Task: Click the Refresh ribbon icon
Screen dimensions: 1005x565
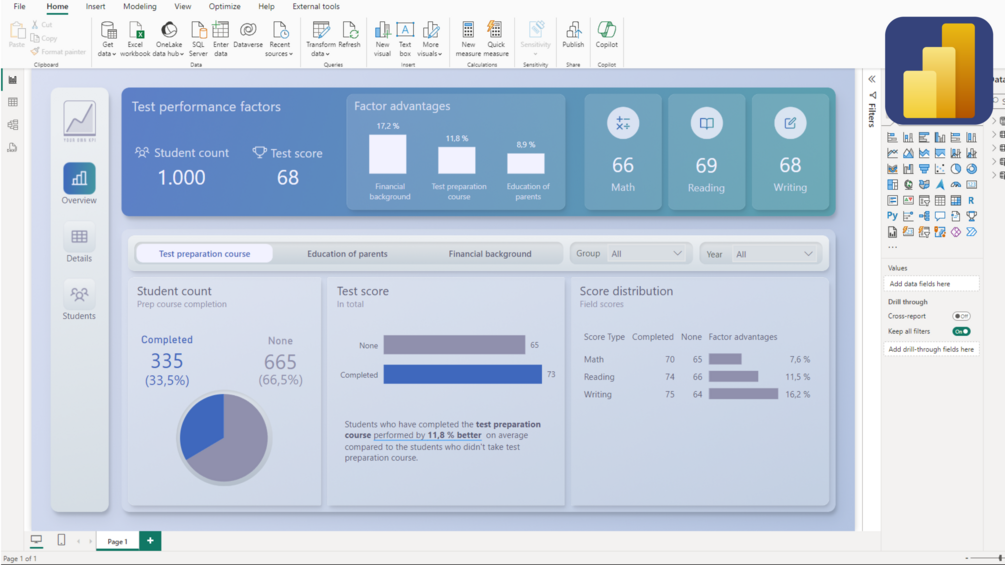Action: [x=349, y=35]
